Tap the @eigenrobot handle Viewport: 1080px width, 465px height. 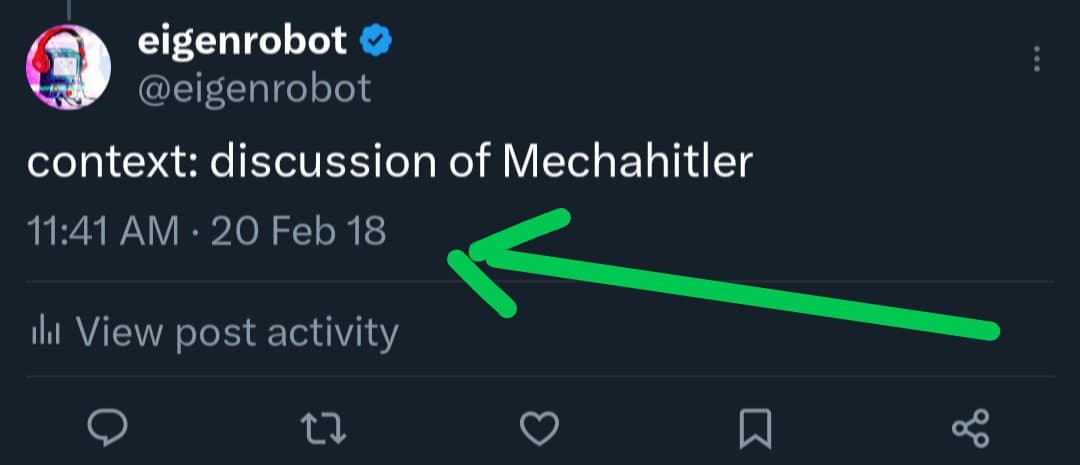[253, 89]
